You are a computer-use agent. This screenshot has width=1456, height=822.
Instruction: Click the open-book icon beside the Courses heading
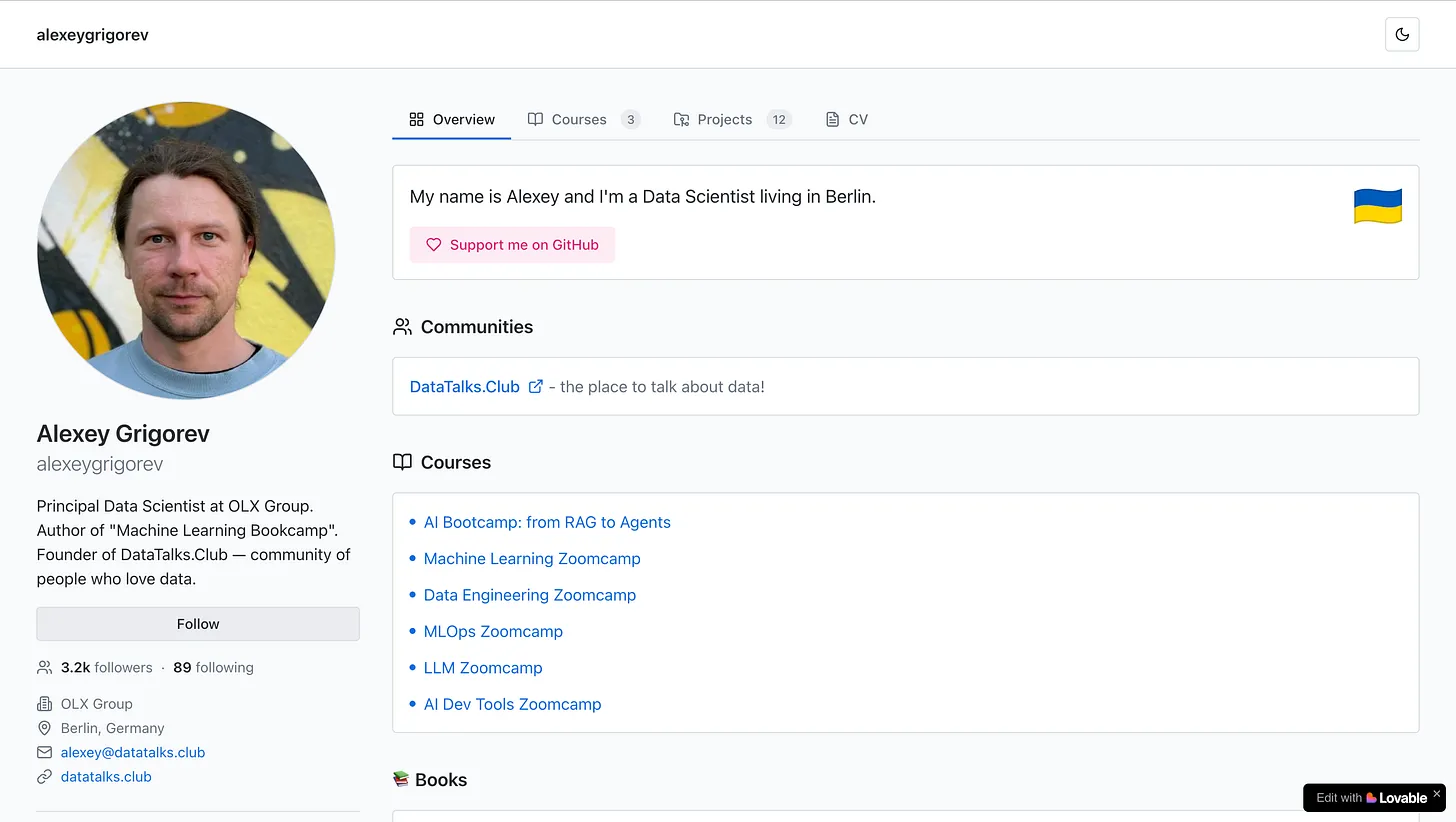(401, 461)
